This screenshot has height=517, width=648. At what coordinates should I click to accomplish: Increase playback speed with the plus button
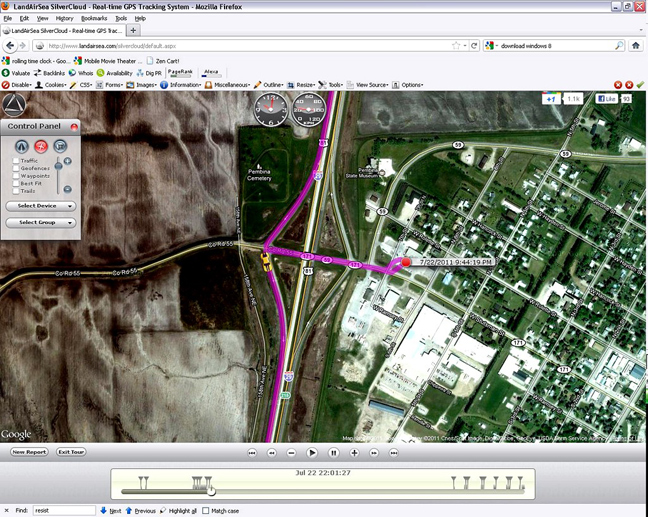(x=354, y=453)
